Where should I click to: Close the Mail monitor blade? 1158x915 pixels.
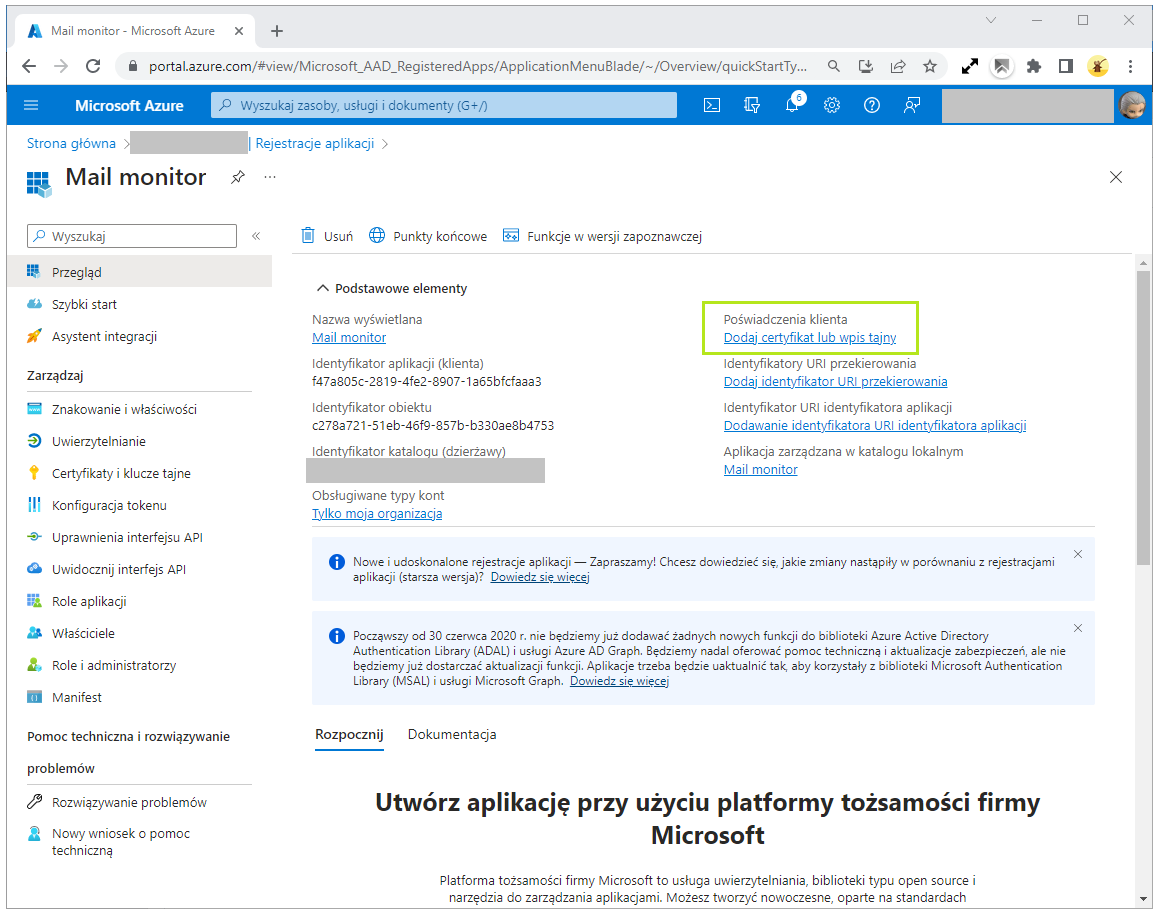[x=1116, y=177]
